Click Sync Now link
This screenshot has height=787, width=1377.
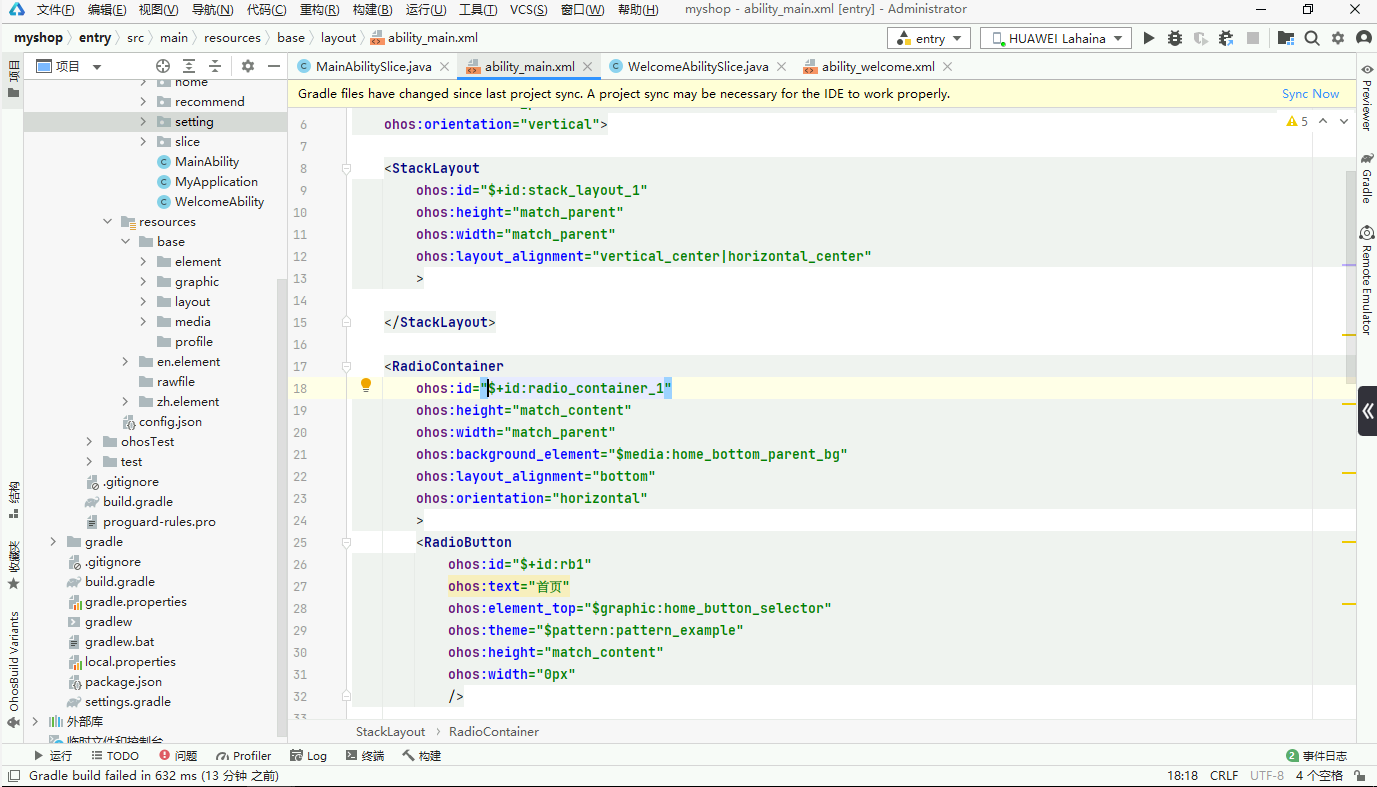pyautogui.click(x=1310, y=94)
